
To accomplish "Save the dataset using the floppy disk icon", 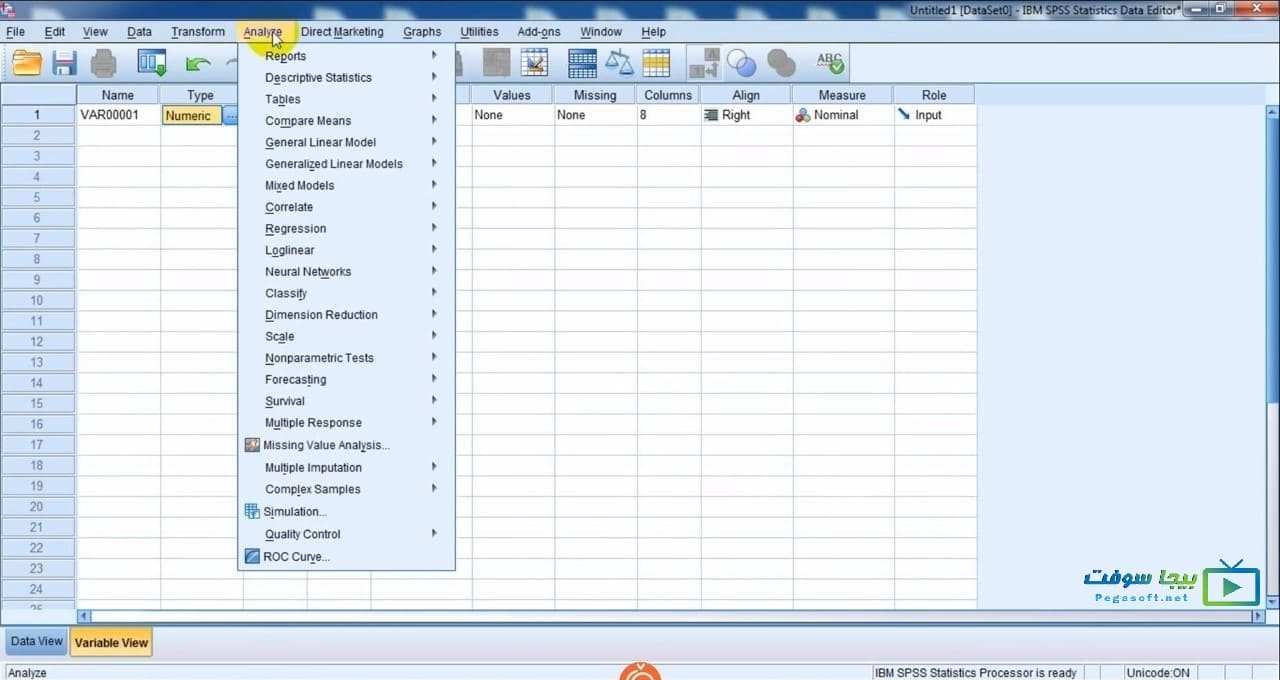I will (65, 63).
